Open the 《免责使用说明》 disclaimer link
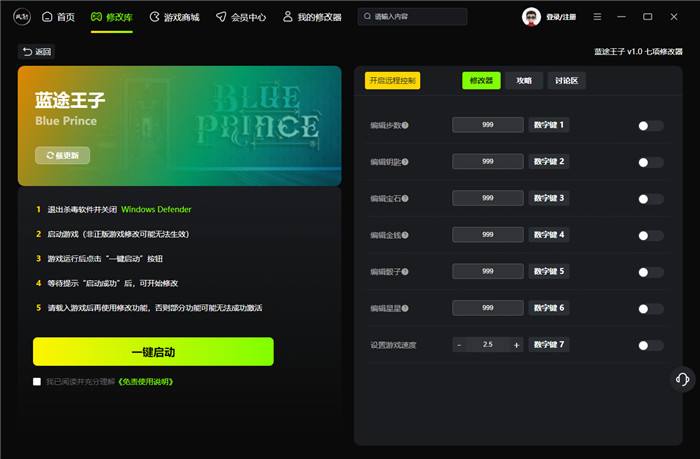The image size is (700, 459). 145,381
